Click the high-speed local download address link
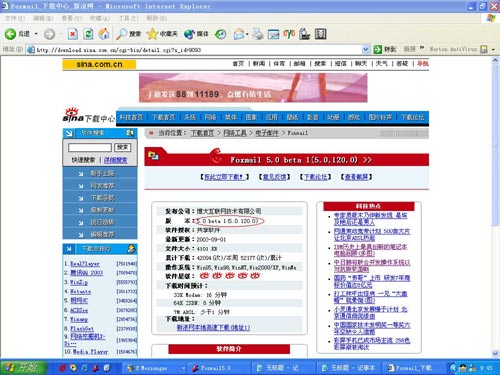This screenshot has height=375, width=500. click(213, 328)
